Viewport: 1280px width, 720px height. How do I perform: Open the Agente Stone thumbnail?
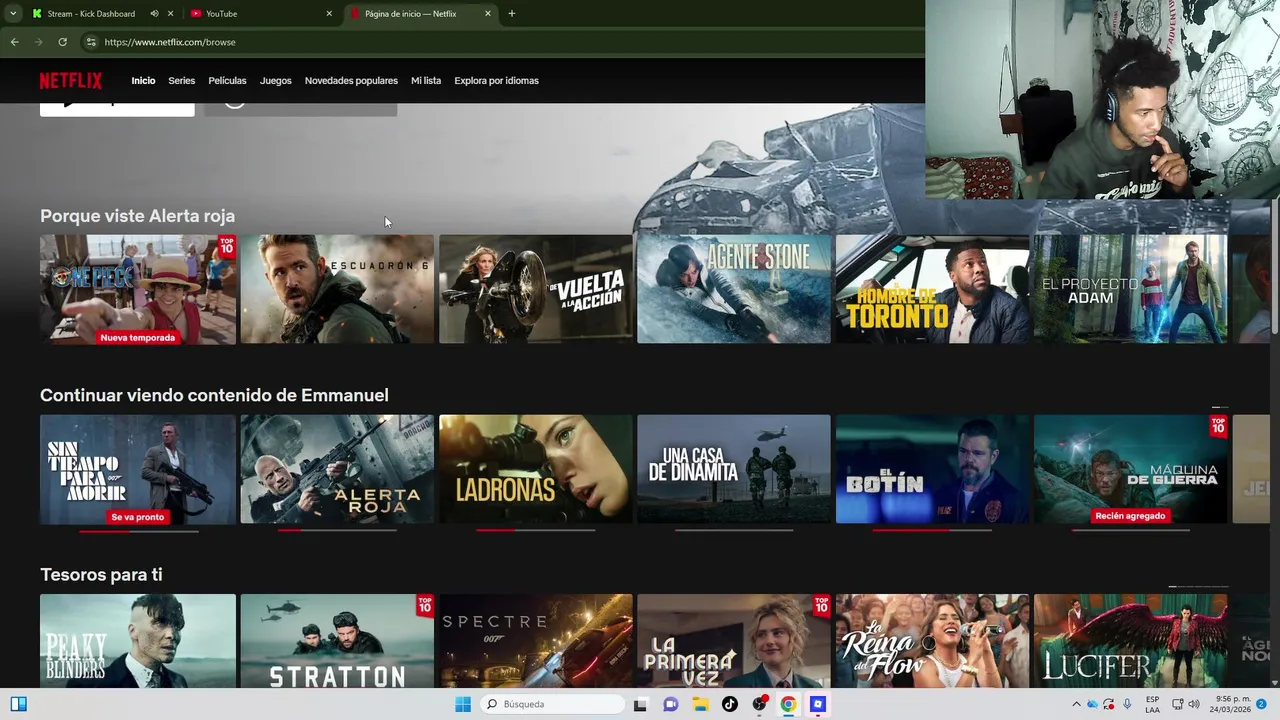coord(734,289)
